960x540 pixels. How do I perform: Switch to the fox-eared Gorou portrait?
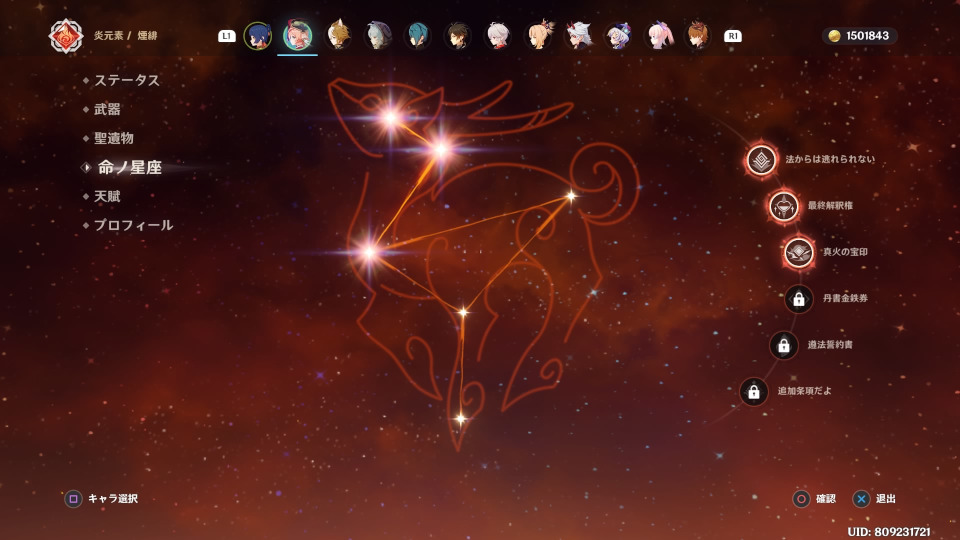(x=337, y=36)
